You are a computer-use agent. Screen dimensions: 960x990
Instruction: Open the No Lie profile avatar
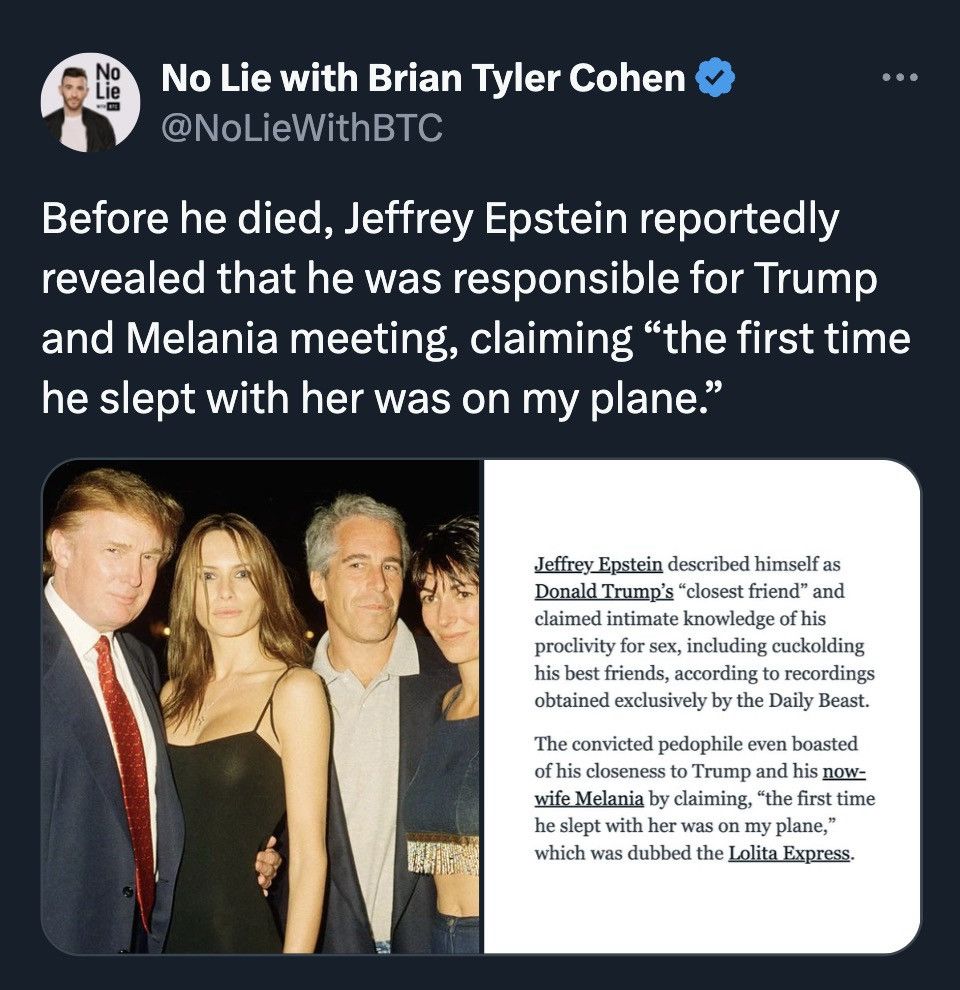(90, 102)
